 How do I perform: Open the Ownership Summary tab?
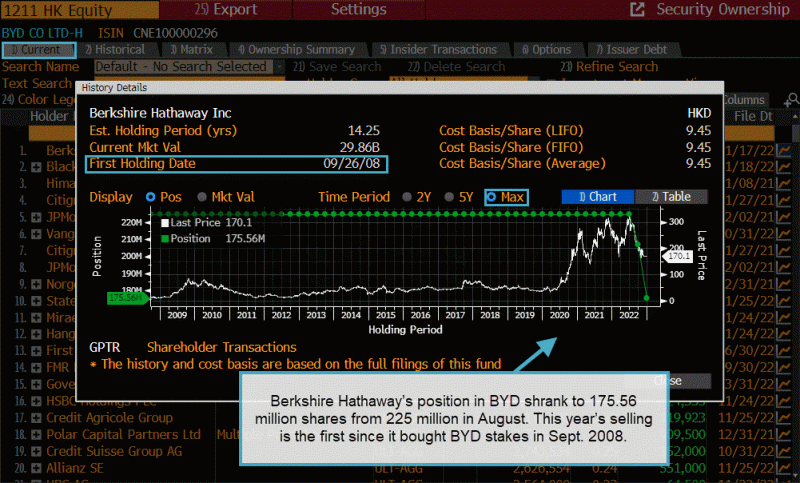coord(297,50)
